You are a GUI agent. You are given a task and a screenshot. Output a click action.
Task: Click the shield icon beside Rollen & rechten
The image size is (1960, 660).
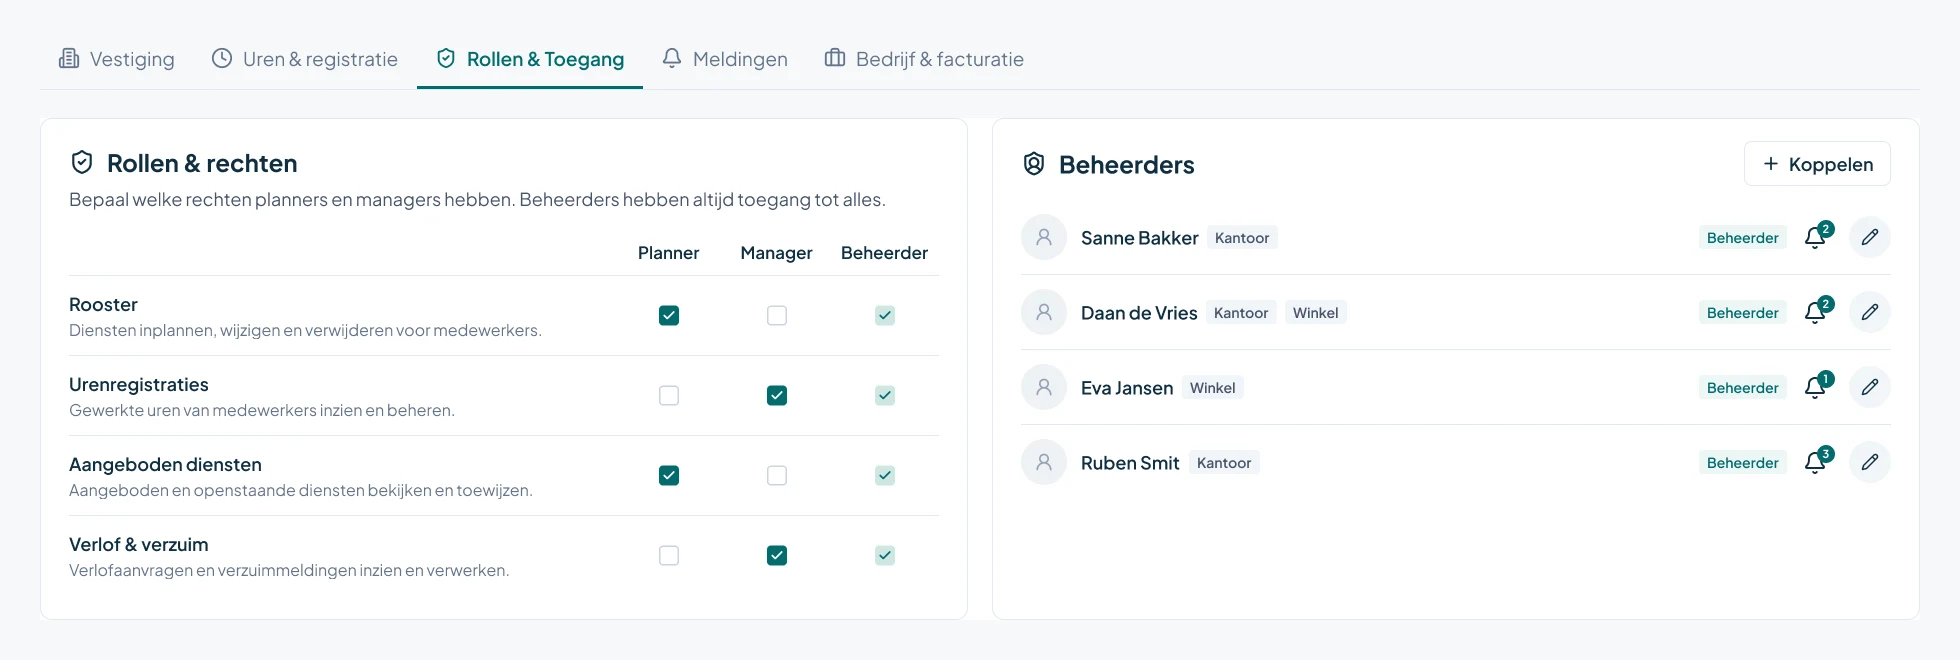(82, 163)
